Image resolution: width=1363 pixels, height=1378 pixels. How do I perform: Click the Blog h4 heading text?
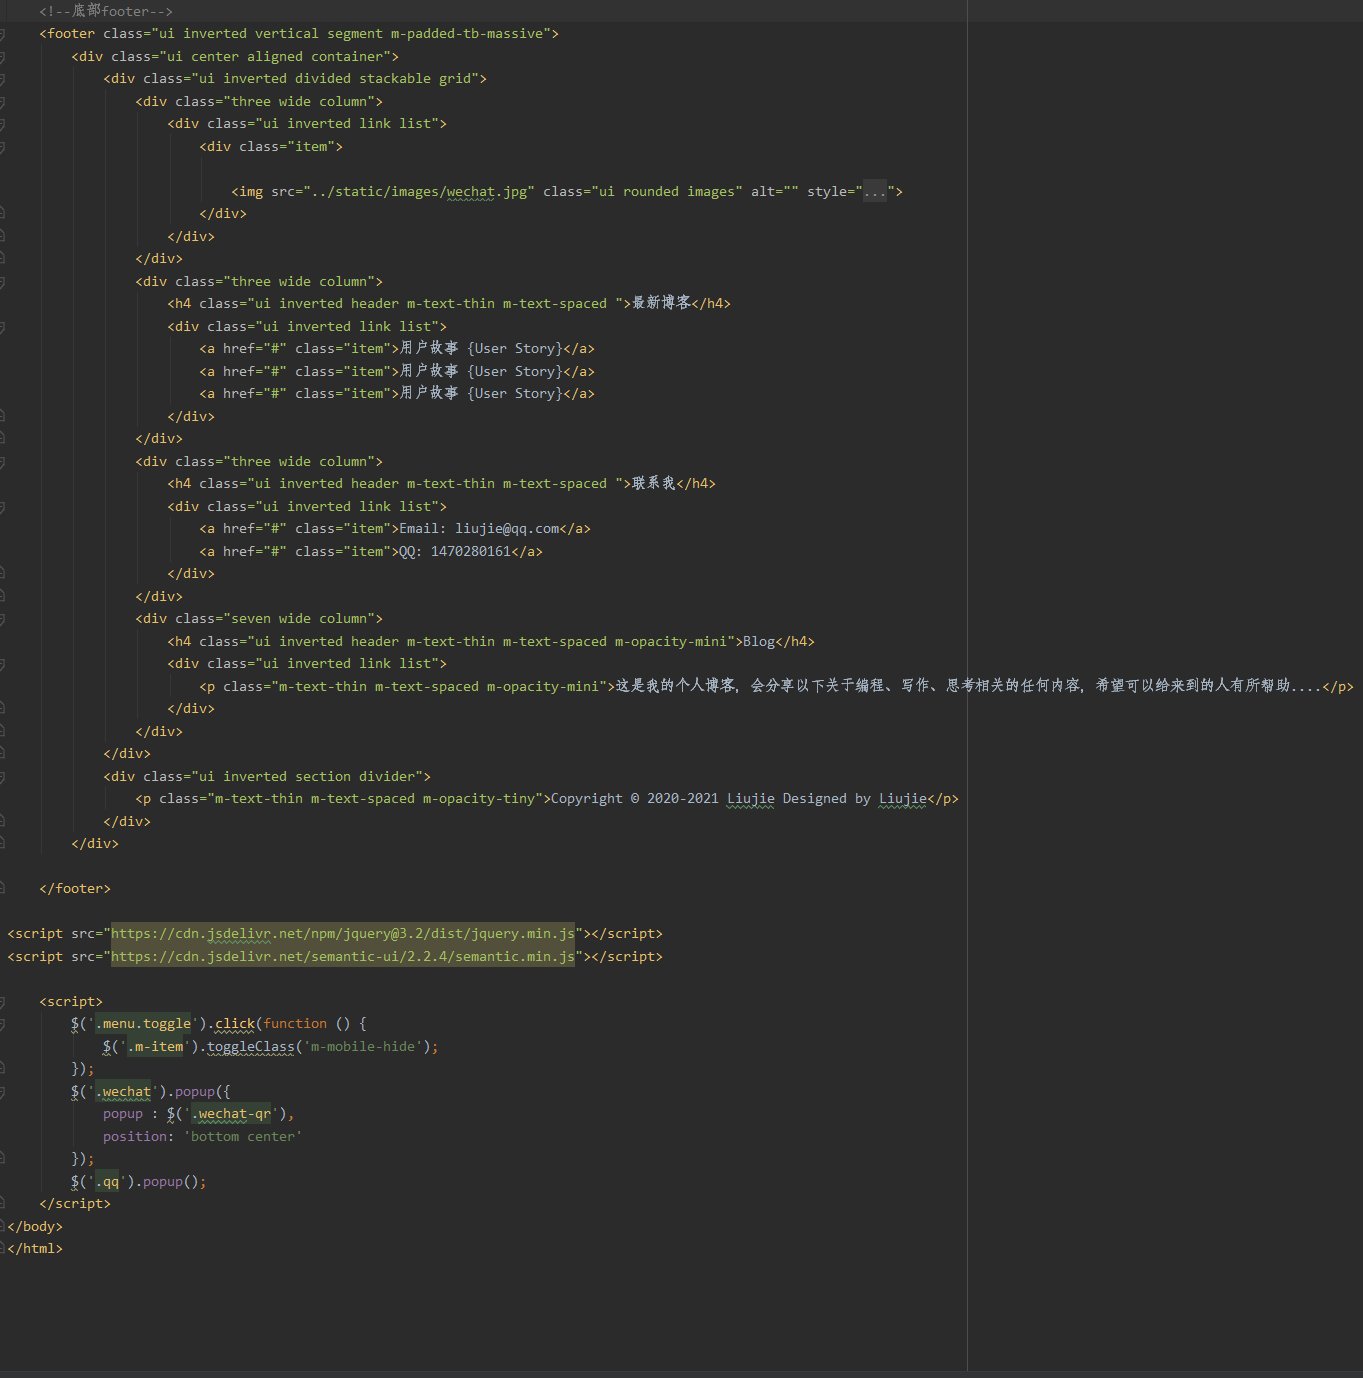[759, 641]
